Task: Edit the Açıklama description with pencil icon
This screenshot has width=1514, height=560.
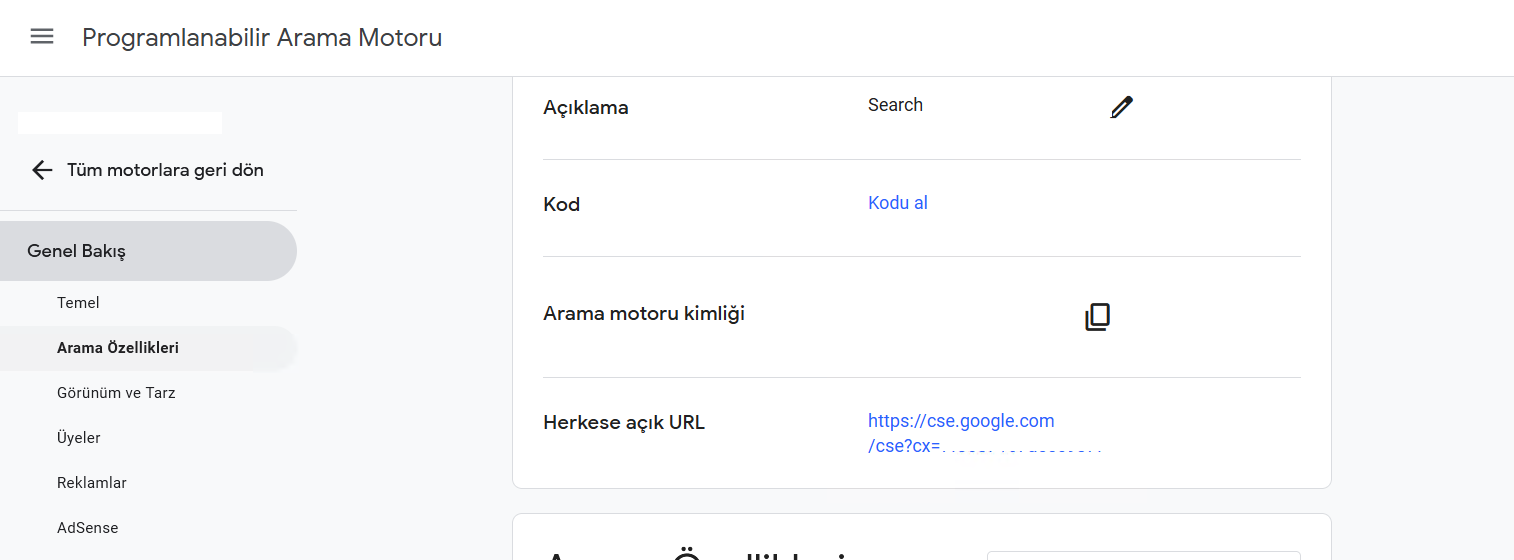Action: pos(1122,107)
